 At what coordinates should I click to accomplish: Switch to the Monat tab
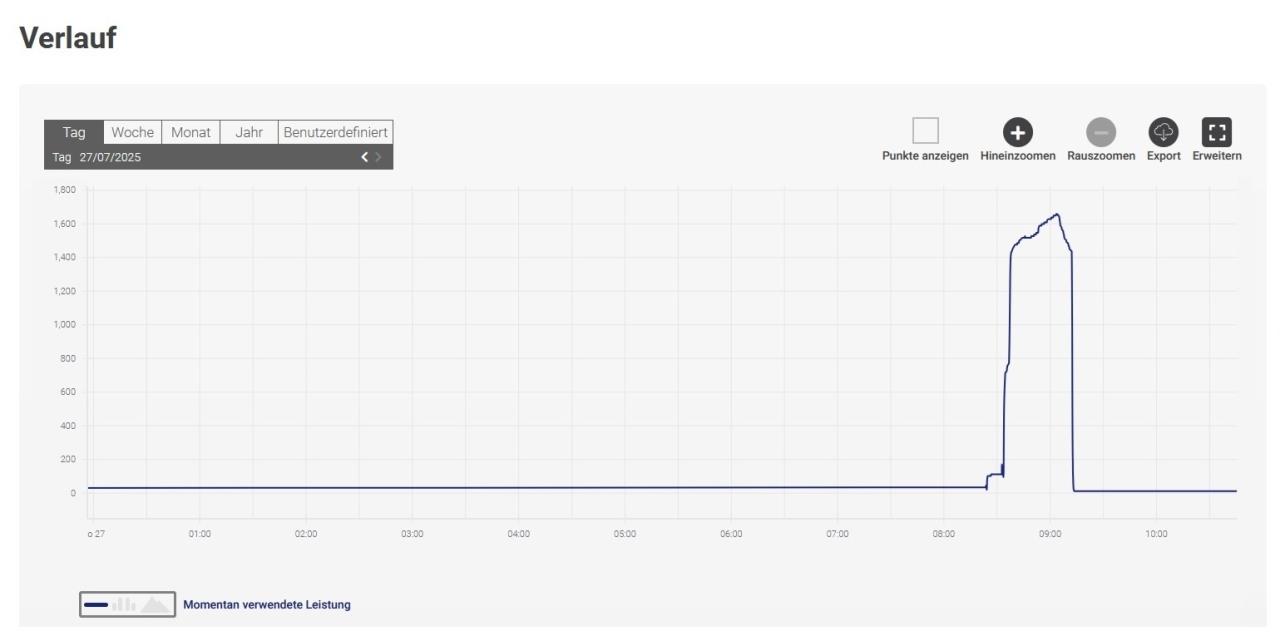point(190,132)
